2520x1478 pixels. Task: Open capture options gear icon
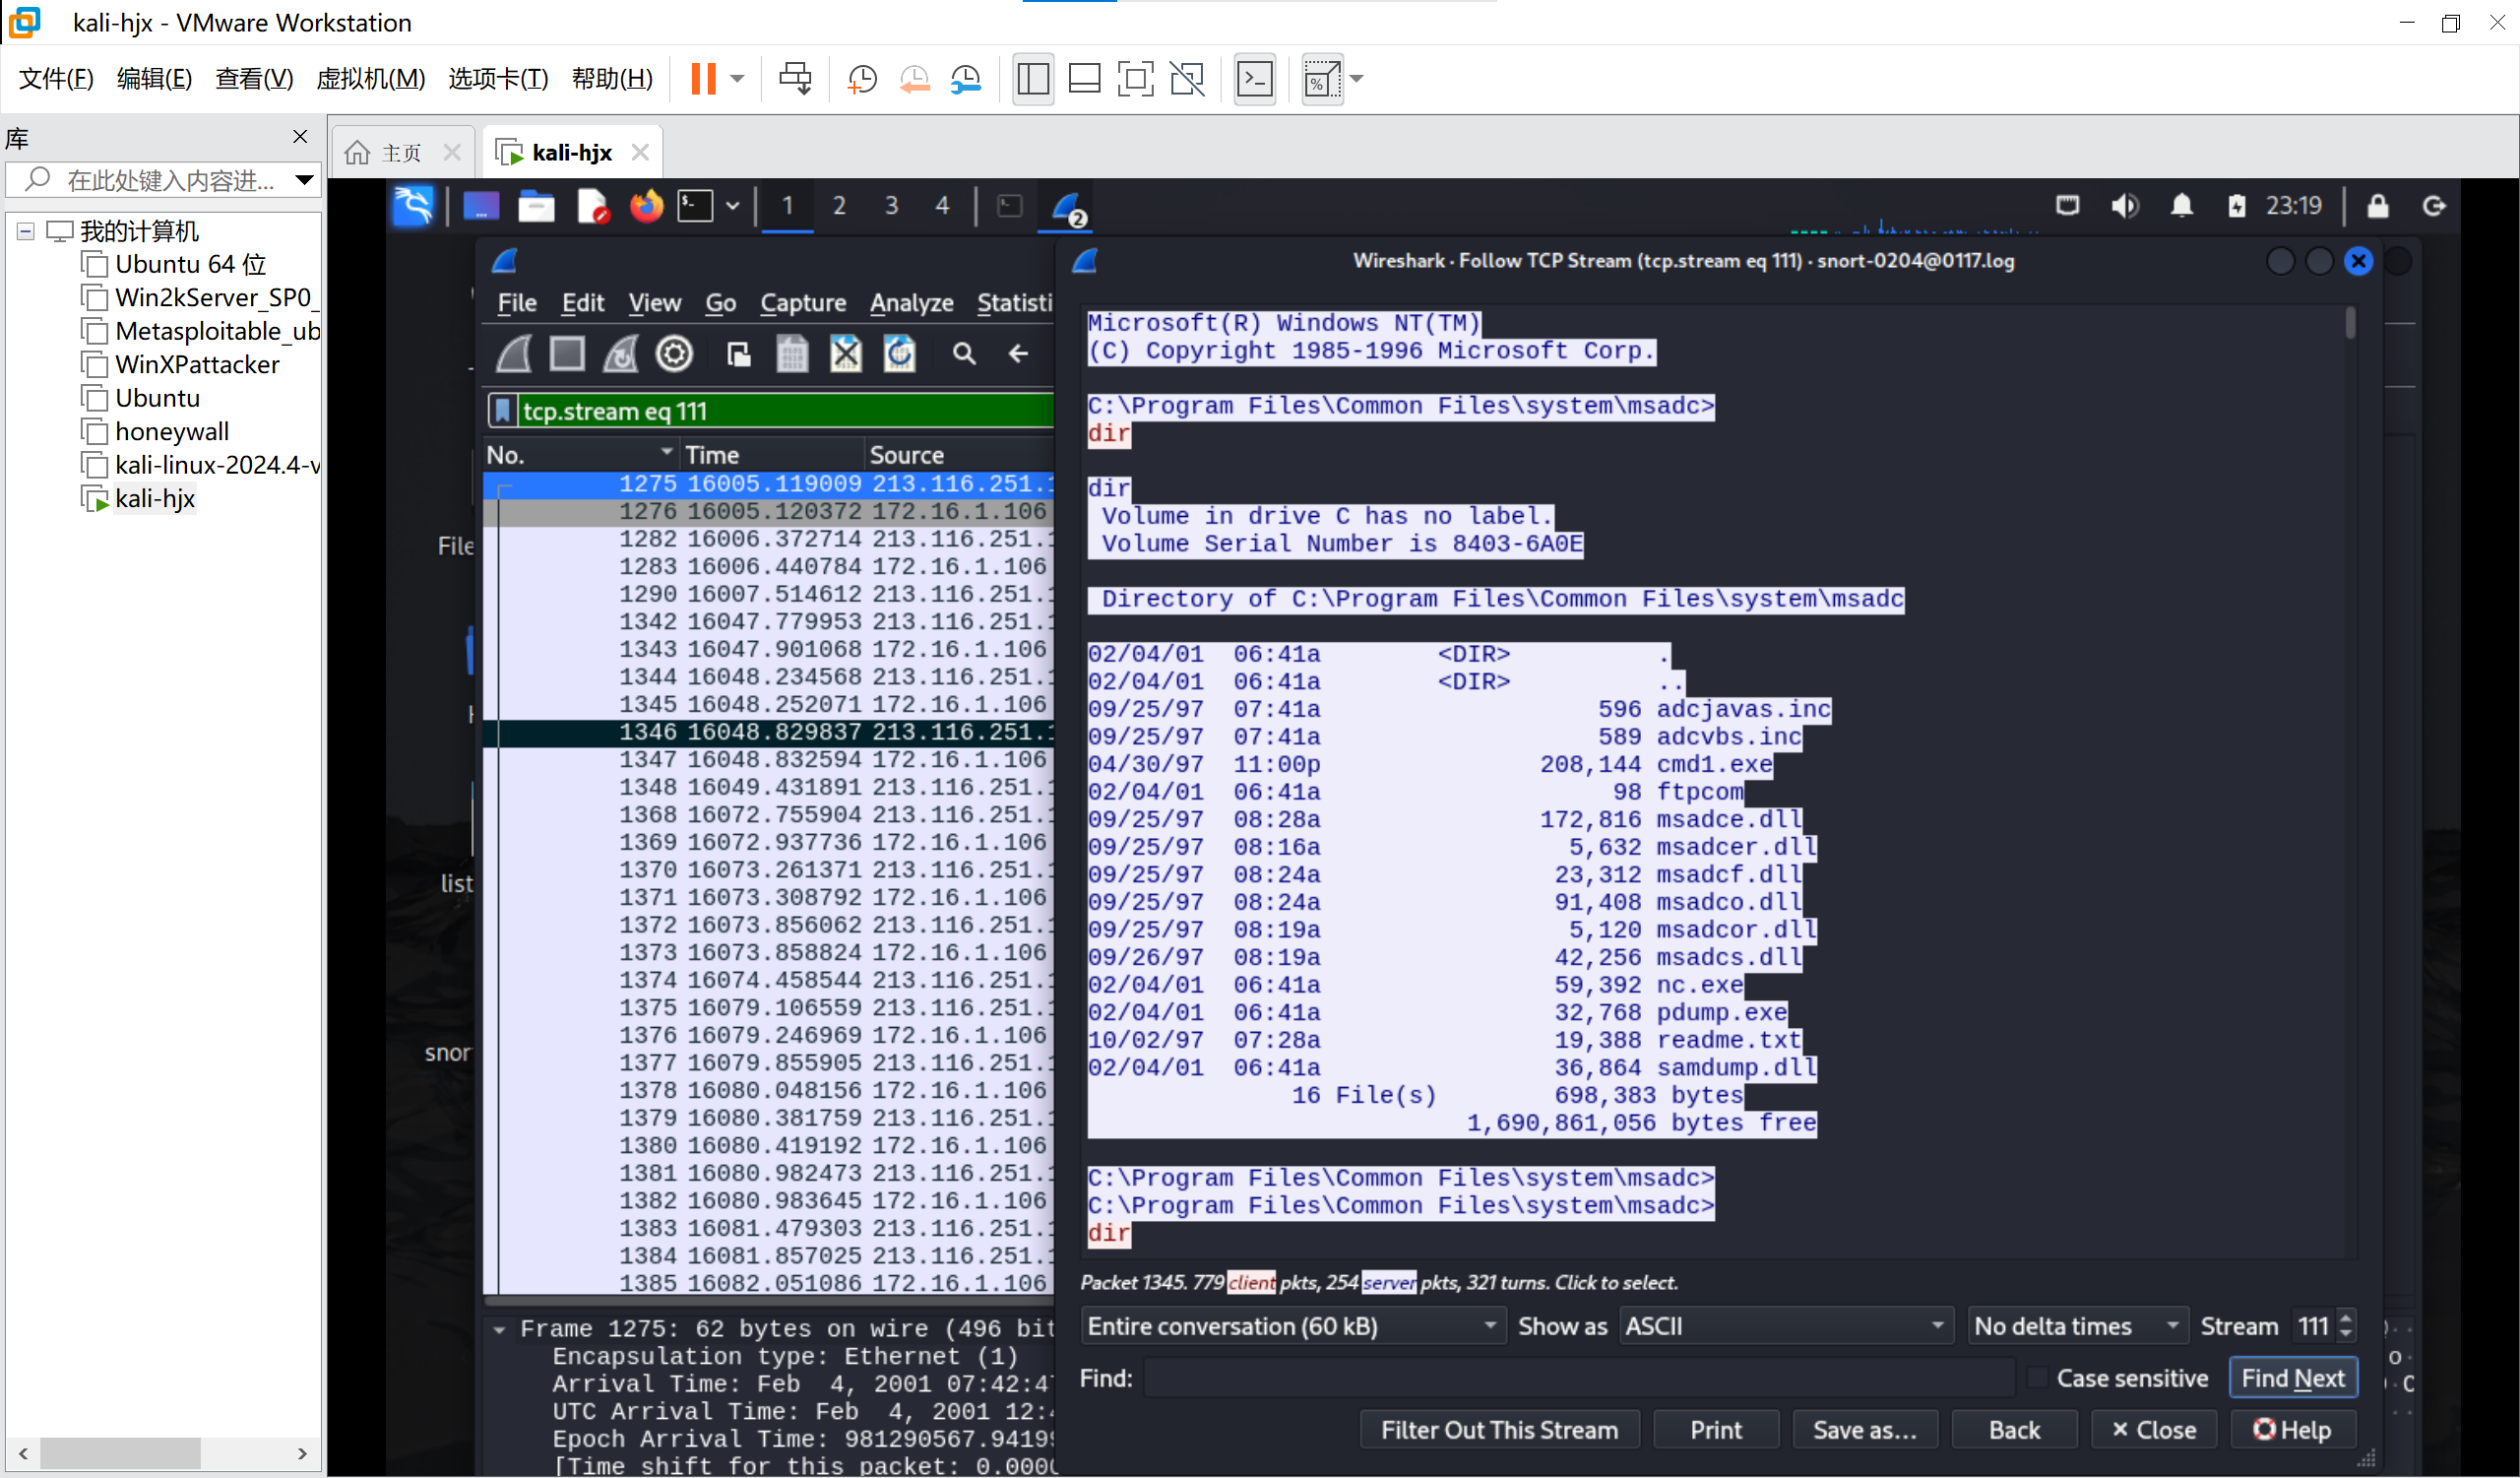click(674, 353)
